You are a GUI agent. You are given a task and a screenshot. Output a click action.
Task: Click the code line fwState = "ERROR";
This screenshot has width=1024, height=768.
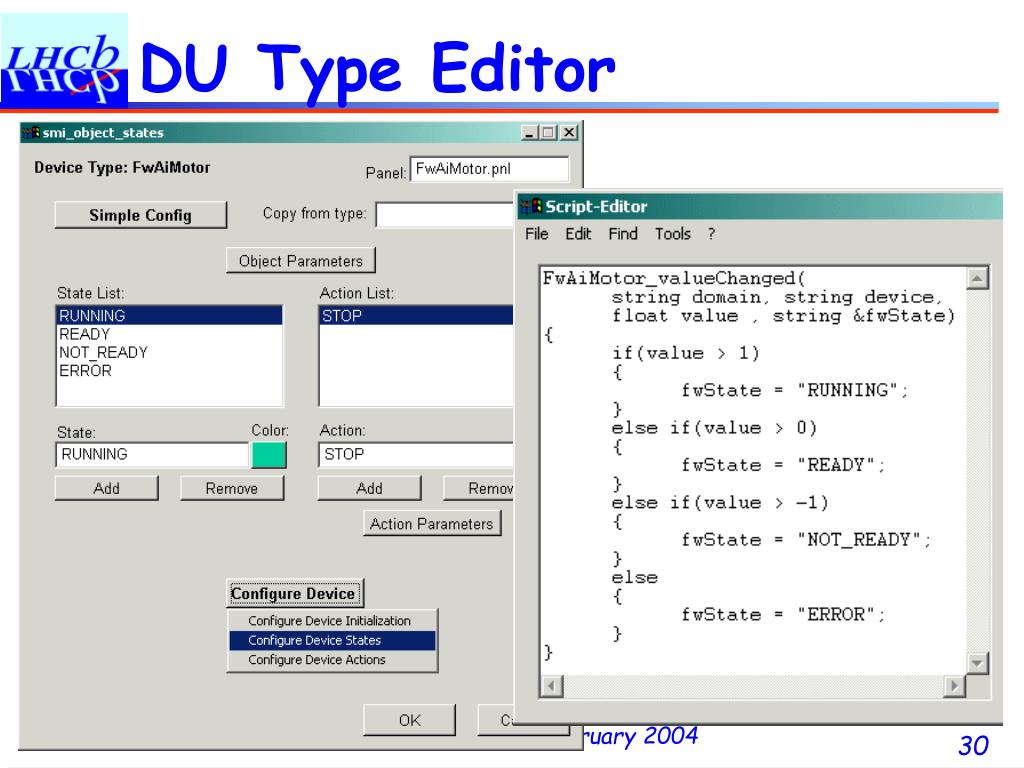coord(783,615)
